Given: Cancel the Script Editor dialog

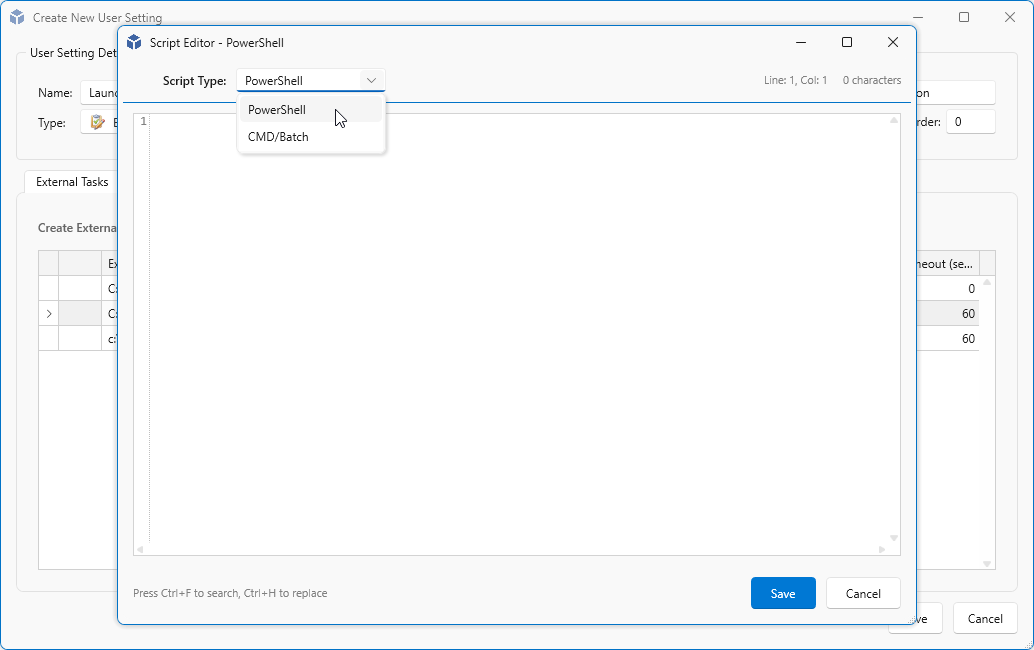Looking at the screenshot, I should pos(863,593).
